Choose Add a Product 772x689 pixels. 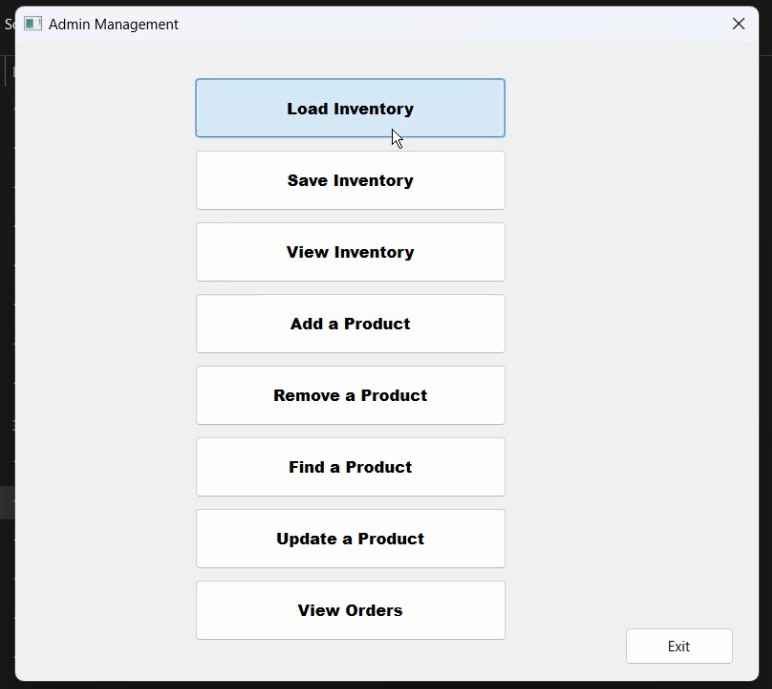pos(350,324)
